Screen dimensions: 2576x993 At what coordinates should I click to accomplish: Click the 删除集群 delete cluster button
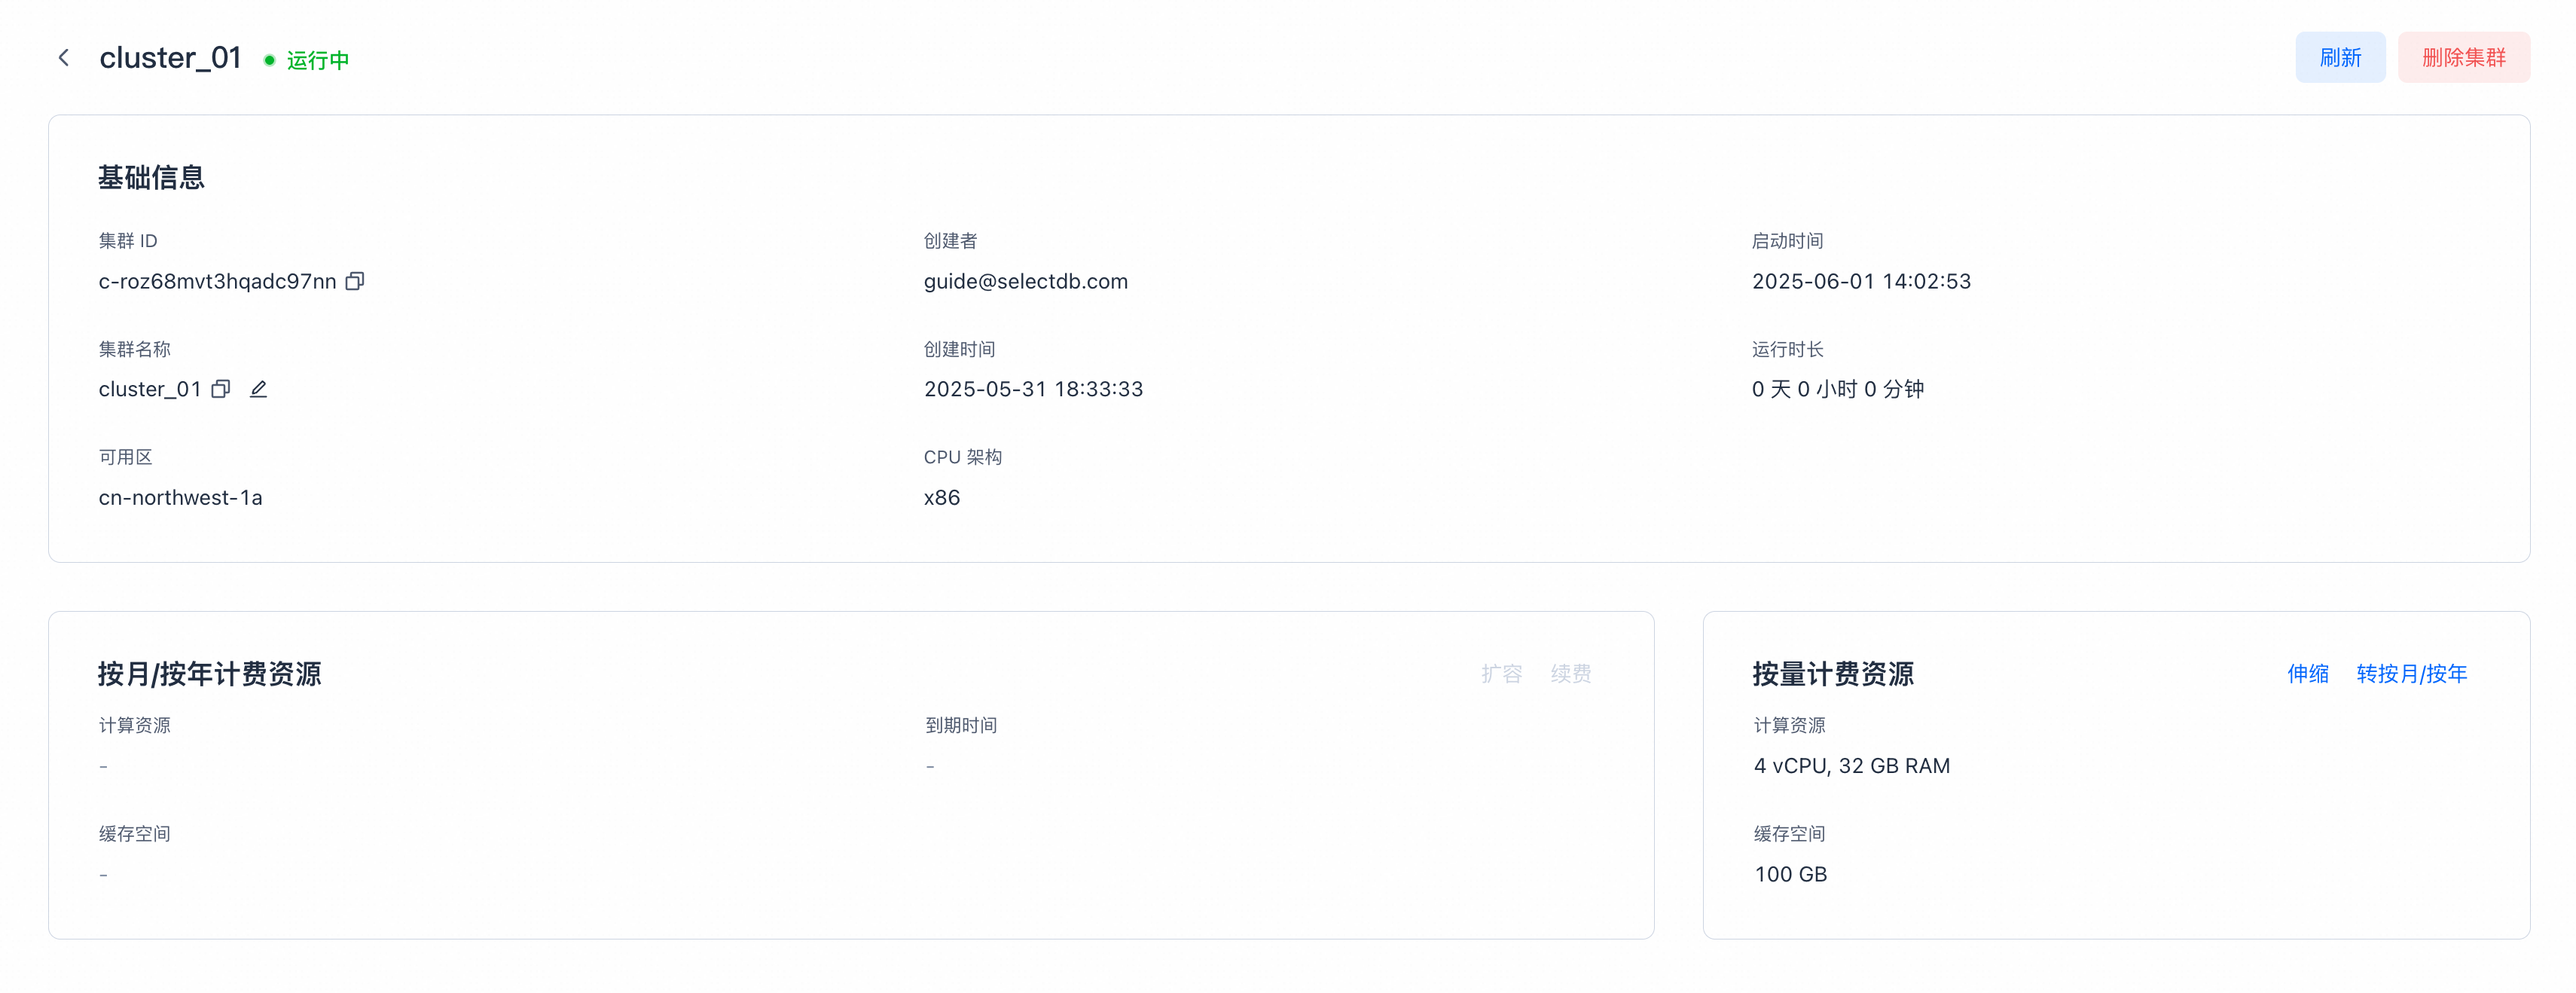coord(2463,58)
